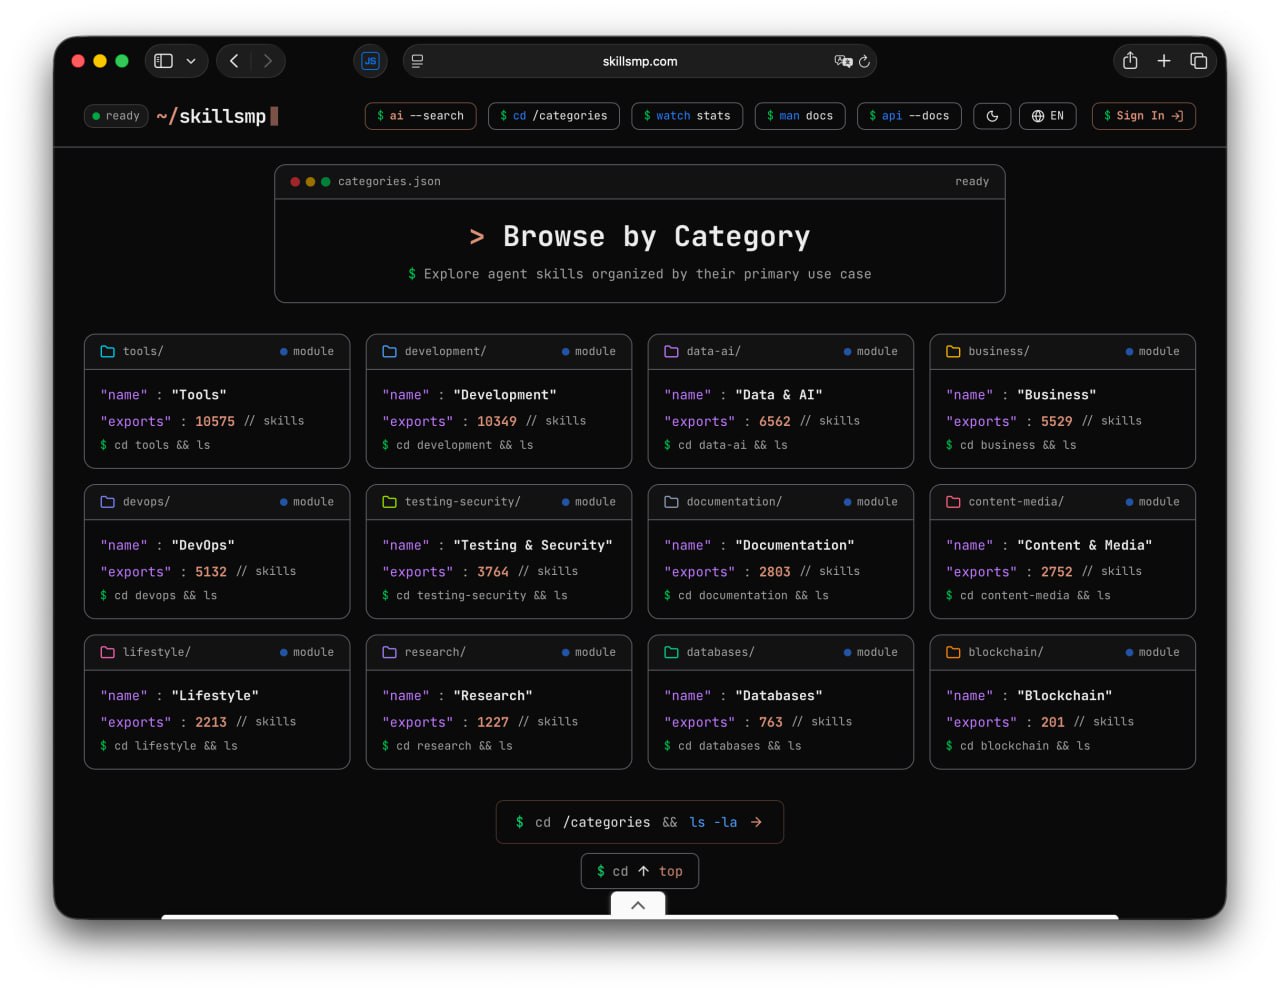The width and height of the screenshot is (1280, 990).
Task: Click the Share icon in Safari toolbar
Action: pyautogui.click(x=1130, y=61)
